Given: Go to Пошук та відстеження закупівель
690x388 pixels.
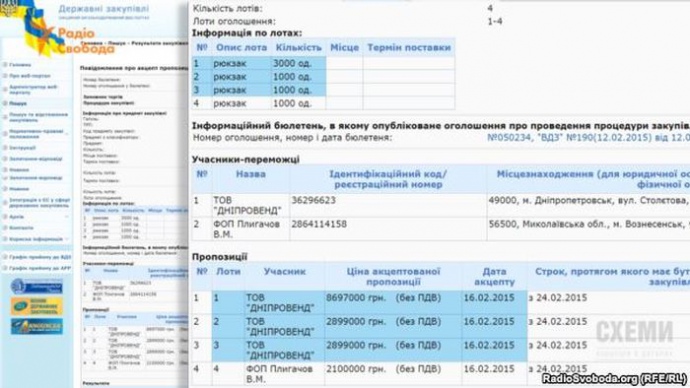Looking at the screenshot, I should click(39, 117).
